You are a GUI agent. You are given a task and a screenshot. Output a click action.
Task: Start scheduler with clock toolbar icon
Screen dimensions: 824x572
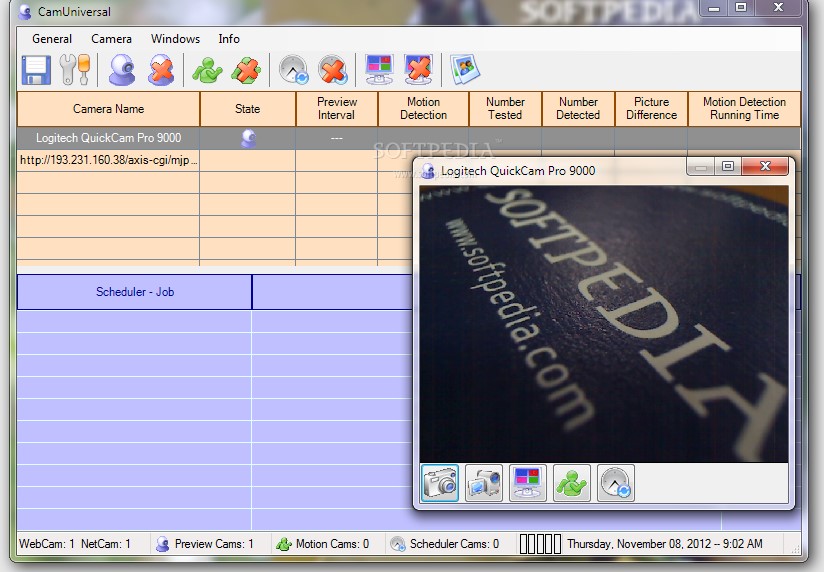click(x=293, y=70)
